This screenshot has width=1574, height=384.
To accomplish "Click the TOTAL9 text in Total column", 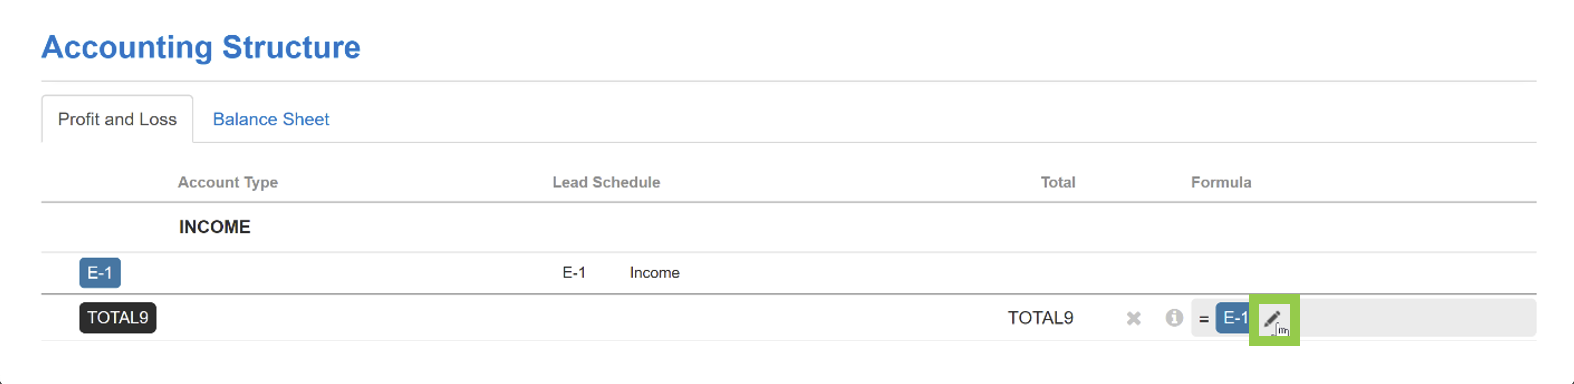I will 1040,318.
